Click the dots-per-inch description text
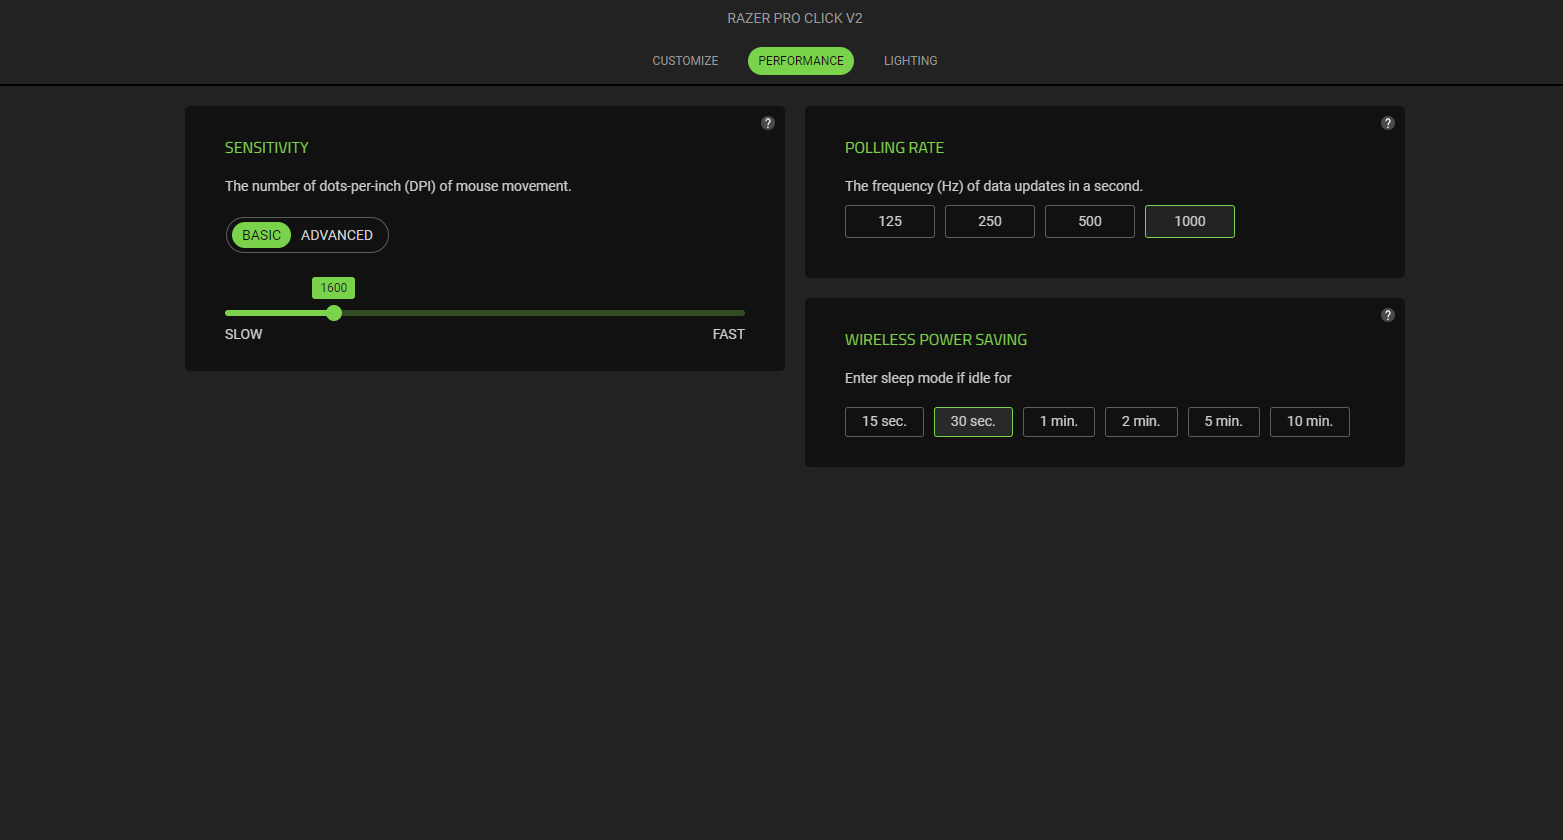 [x=398, y=186]
